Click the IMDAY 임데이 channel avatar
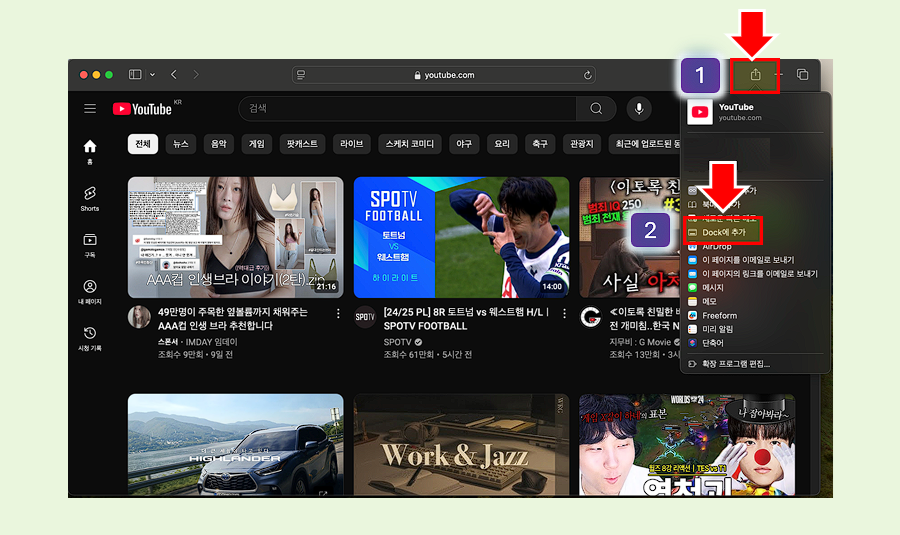Image resolution: width=900 pixels, height=535 pixels. point(139,317)
